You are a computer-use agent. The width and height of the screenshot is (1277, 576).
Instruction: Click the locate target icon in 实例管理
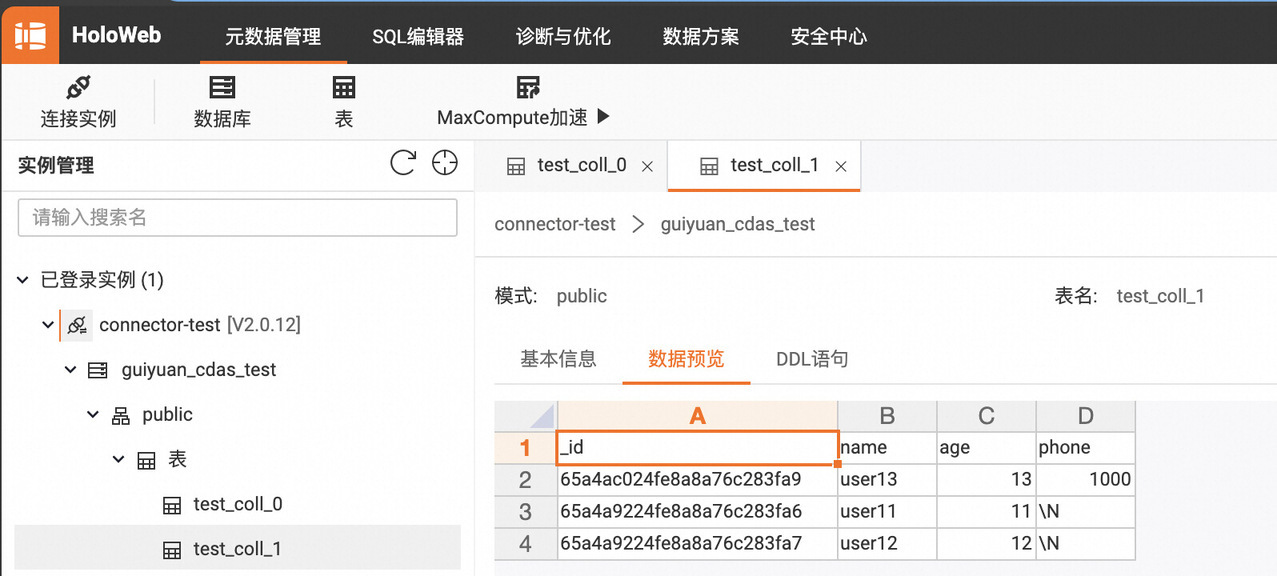pyautogui.click(x=444, y=163)
